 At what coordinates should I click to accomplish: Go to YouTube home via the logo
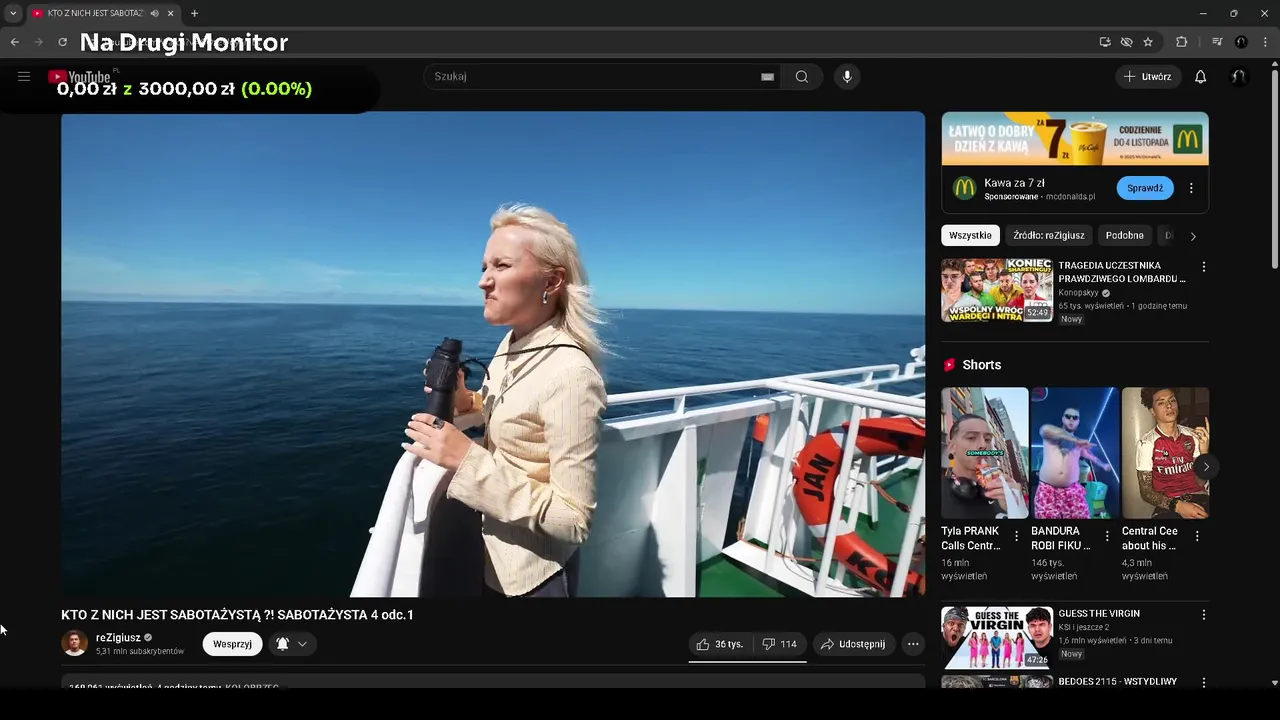pos(82,77)
